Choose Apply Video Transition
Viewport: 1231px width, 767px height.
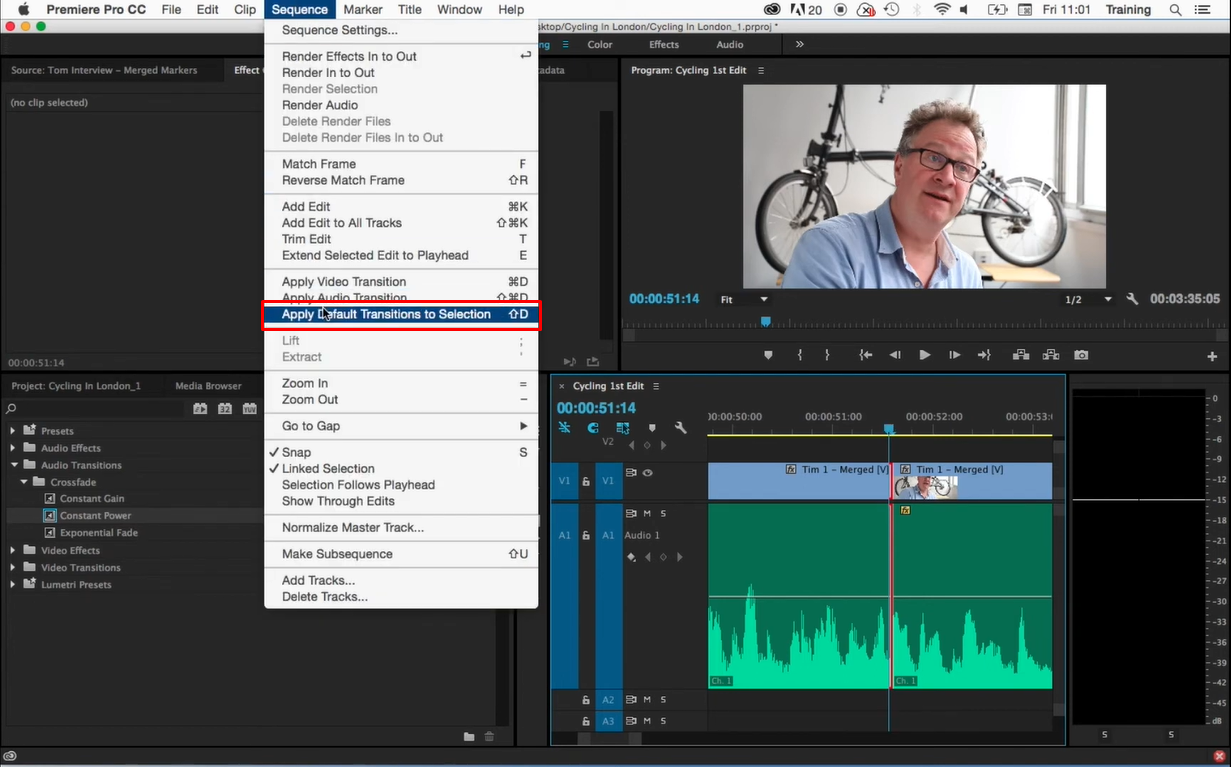[x=401, y=282]
